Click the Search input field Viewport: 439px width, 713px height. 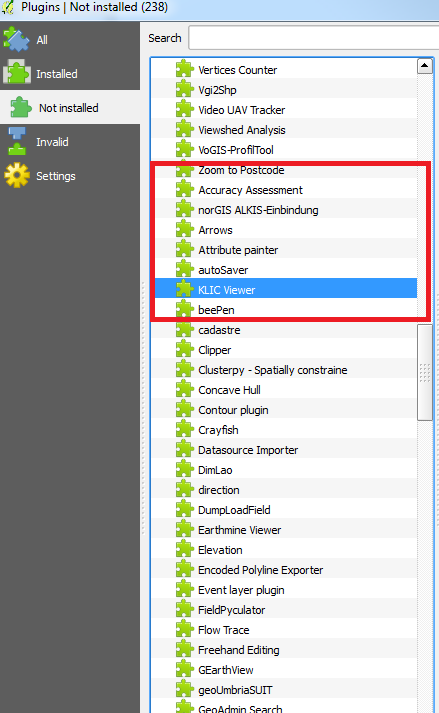click(x=314, y=38)
